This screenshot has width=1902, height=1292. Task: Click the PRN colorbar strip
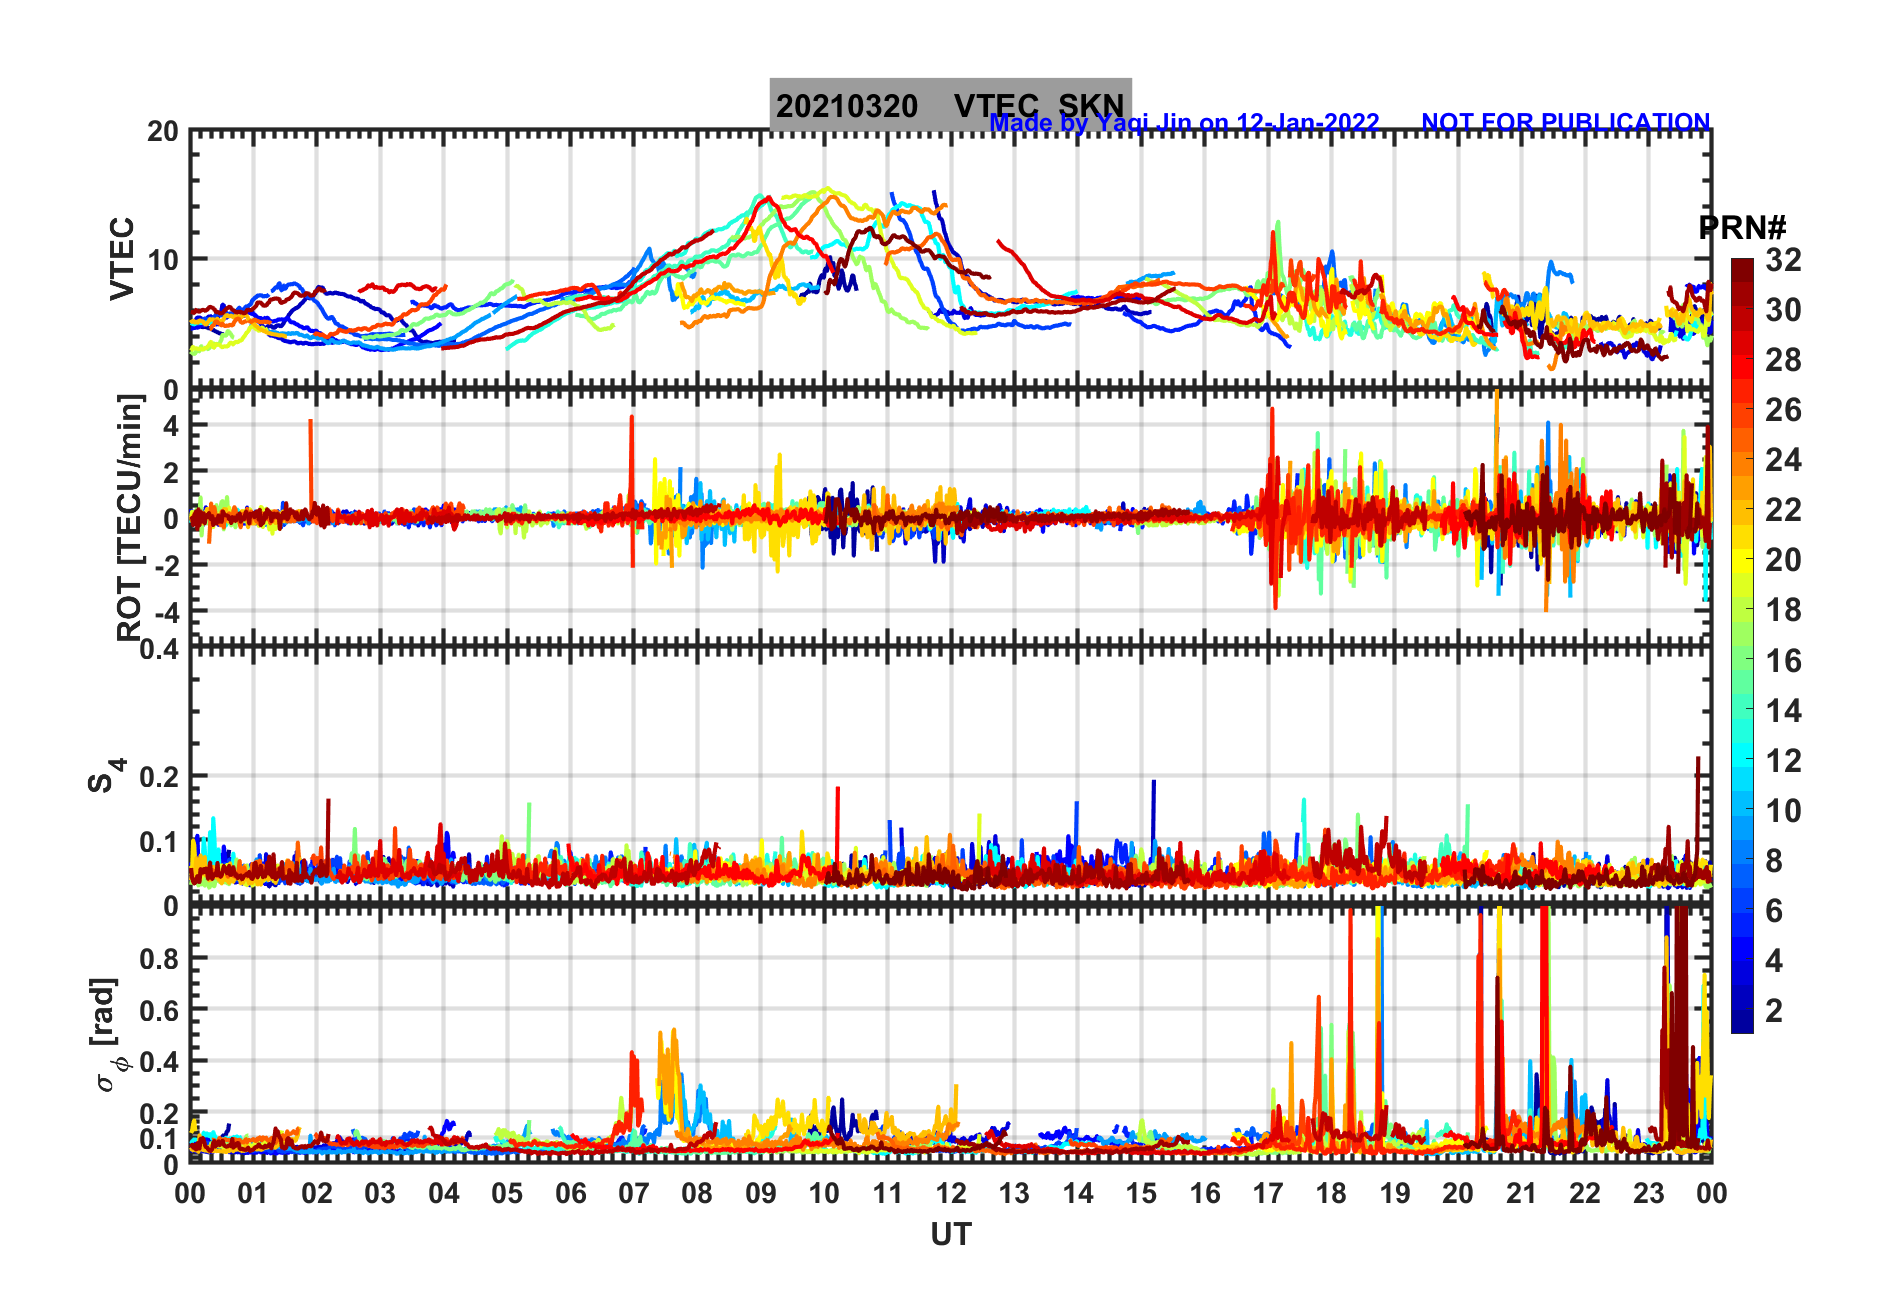[x=1742, y=646]
